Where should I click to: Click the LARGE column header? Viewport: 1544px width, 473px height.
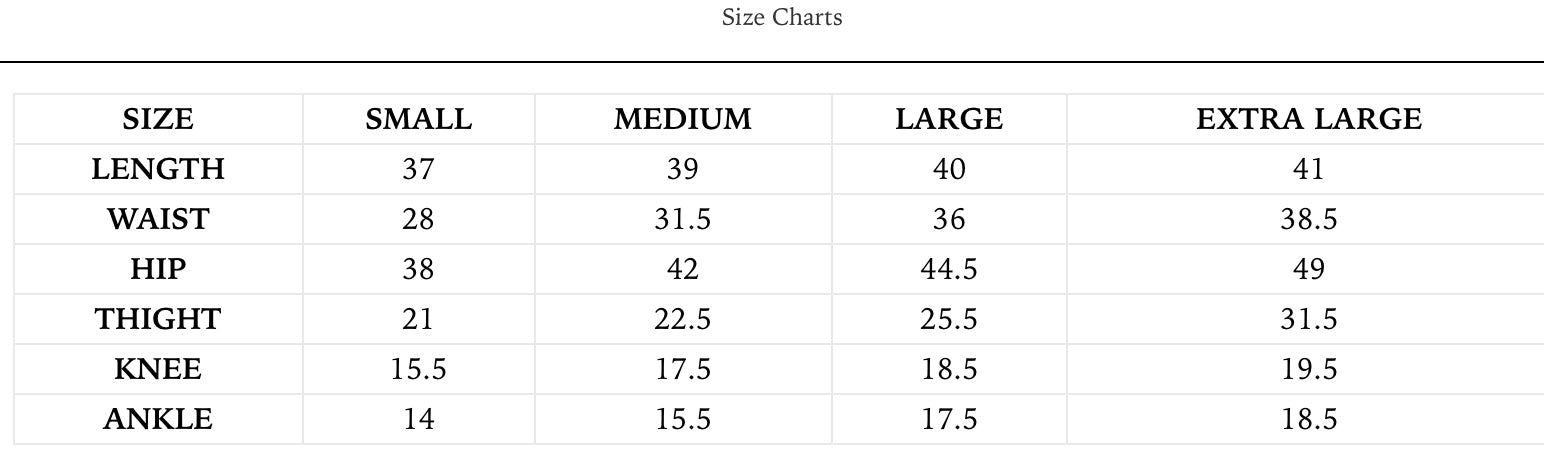point(948,119)
